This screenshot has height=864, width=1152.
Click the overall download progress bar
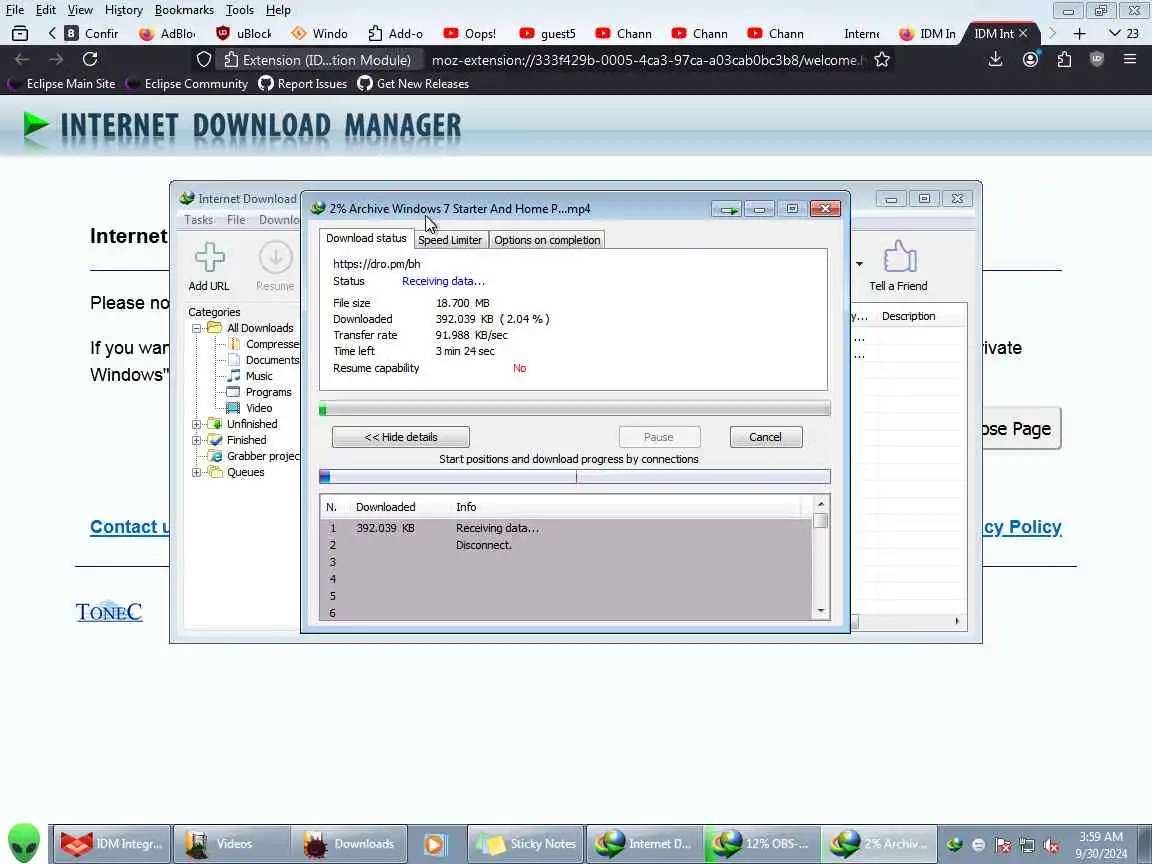575,409
